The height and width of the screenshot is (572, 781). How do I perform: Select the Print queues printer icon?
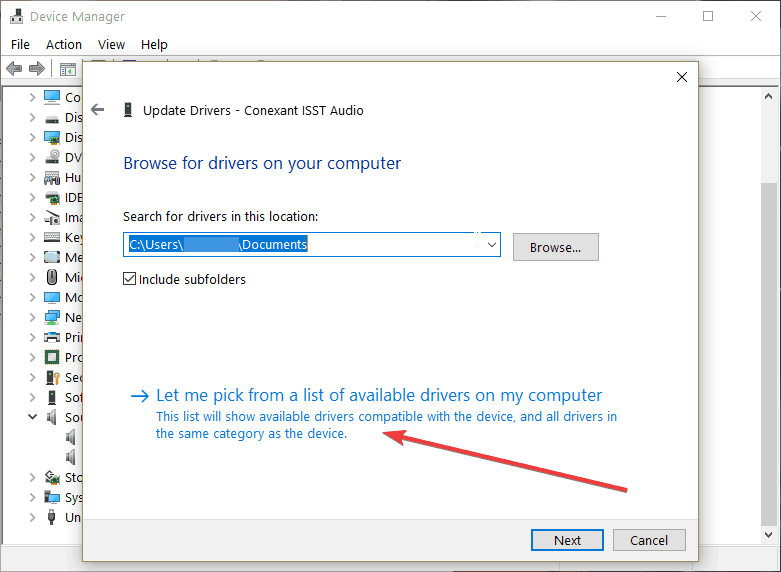coord(52,337)
